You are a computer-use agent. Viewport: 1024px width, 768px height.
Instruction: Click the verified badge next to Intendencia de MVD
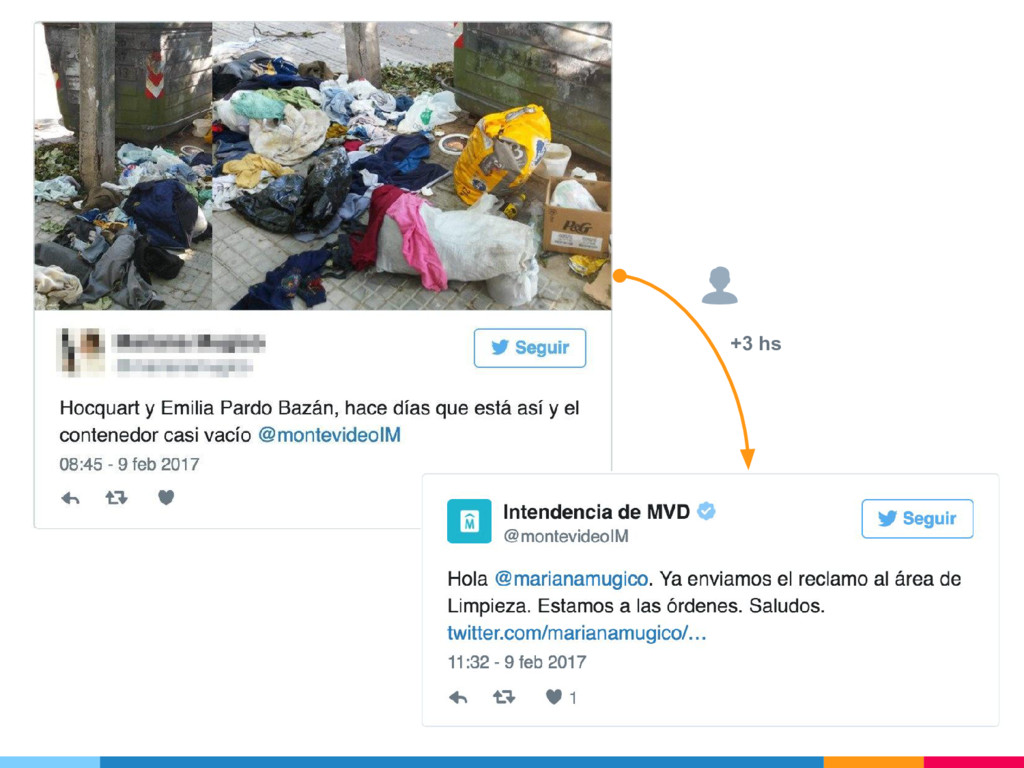[x=706, y=511]
